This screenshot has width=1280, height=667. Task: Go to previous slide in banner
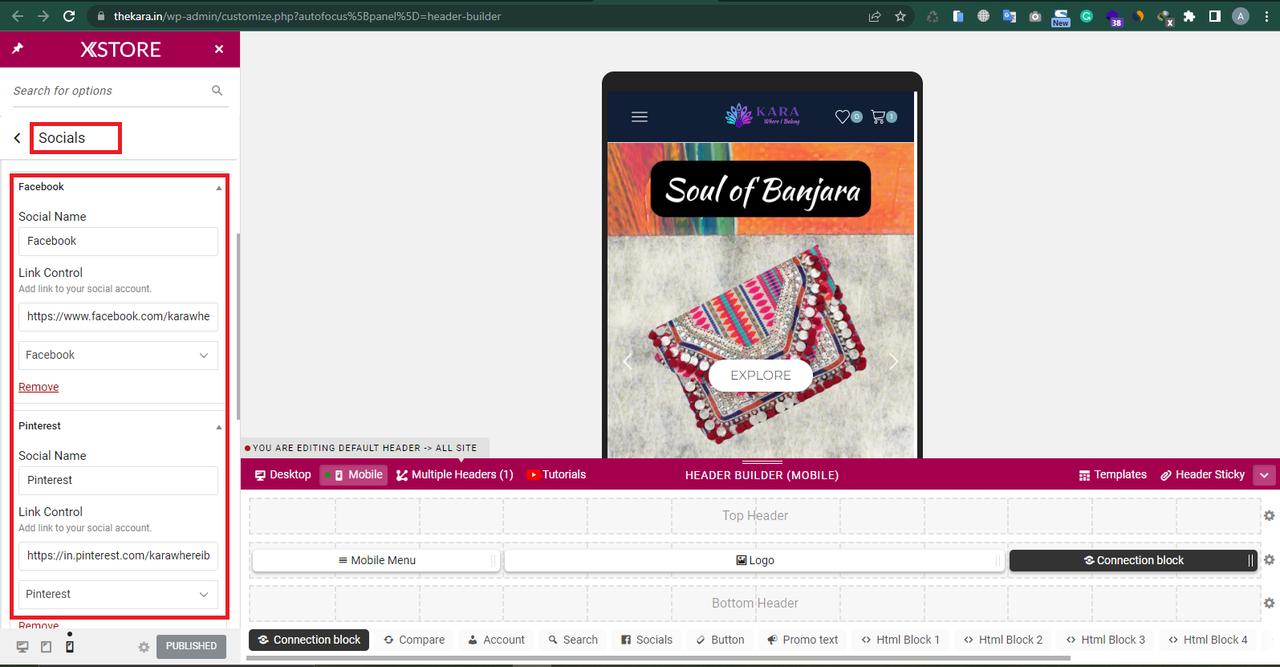tap(628, 362)
